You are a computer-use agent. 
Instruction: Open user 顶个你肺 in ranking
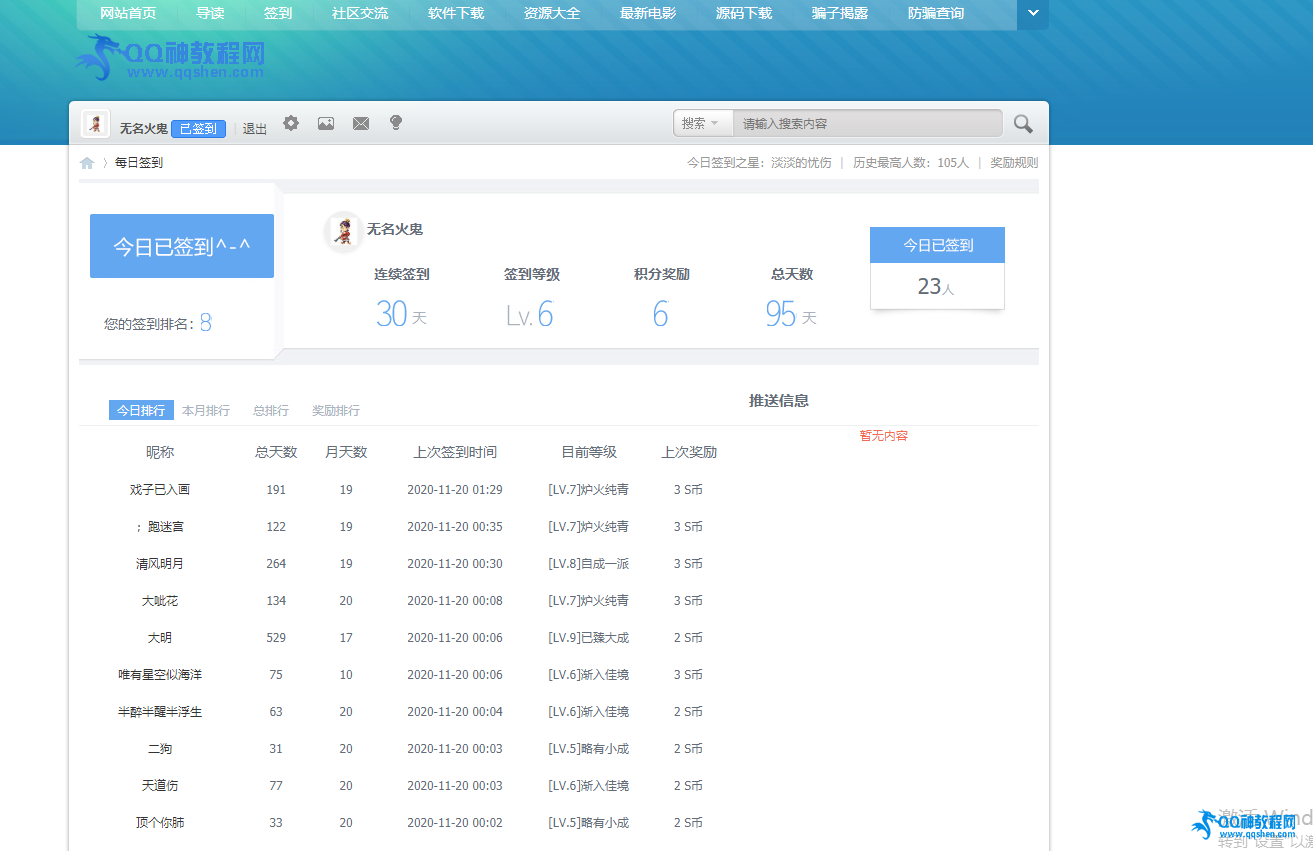(x=160, y=823)
